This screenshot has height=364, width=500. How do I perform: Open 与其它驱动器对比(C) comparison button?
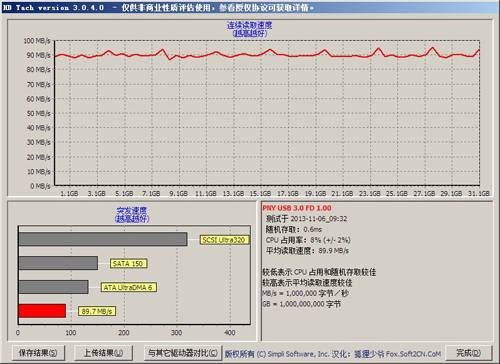click(x=183, y=352)
